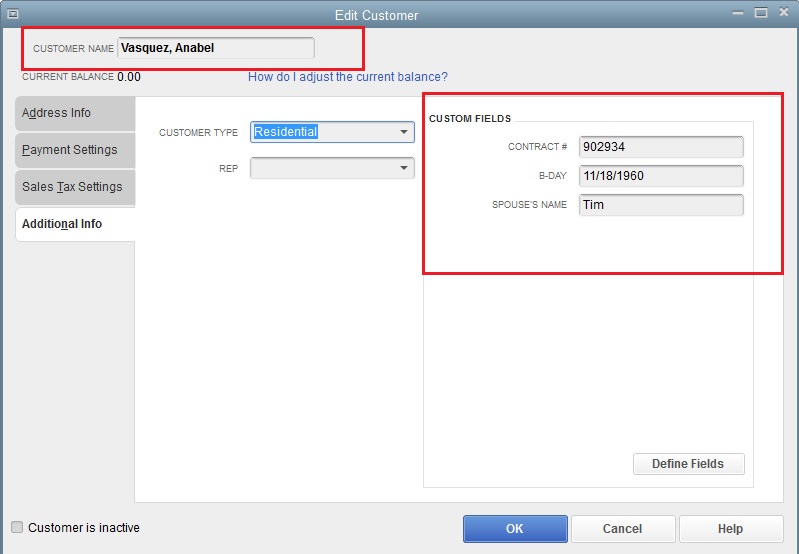This screenshot has height=554, width=799.
Task: Click the Custom Fields heading
Action: point(470,119)
